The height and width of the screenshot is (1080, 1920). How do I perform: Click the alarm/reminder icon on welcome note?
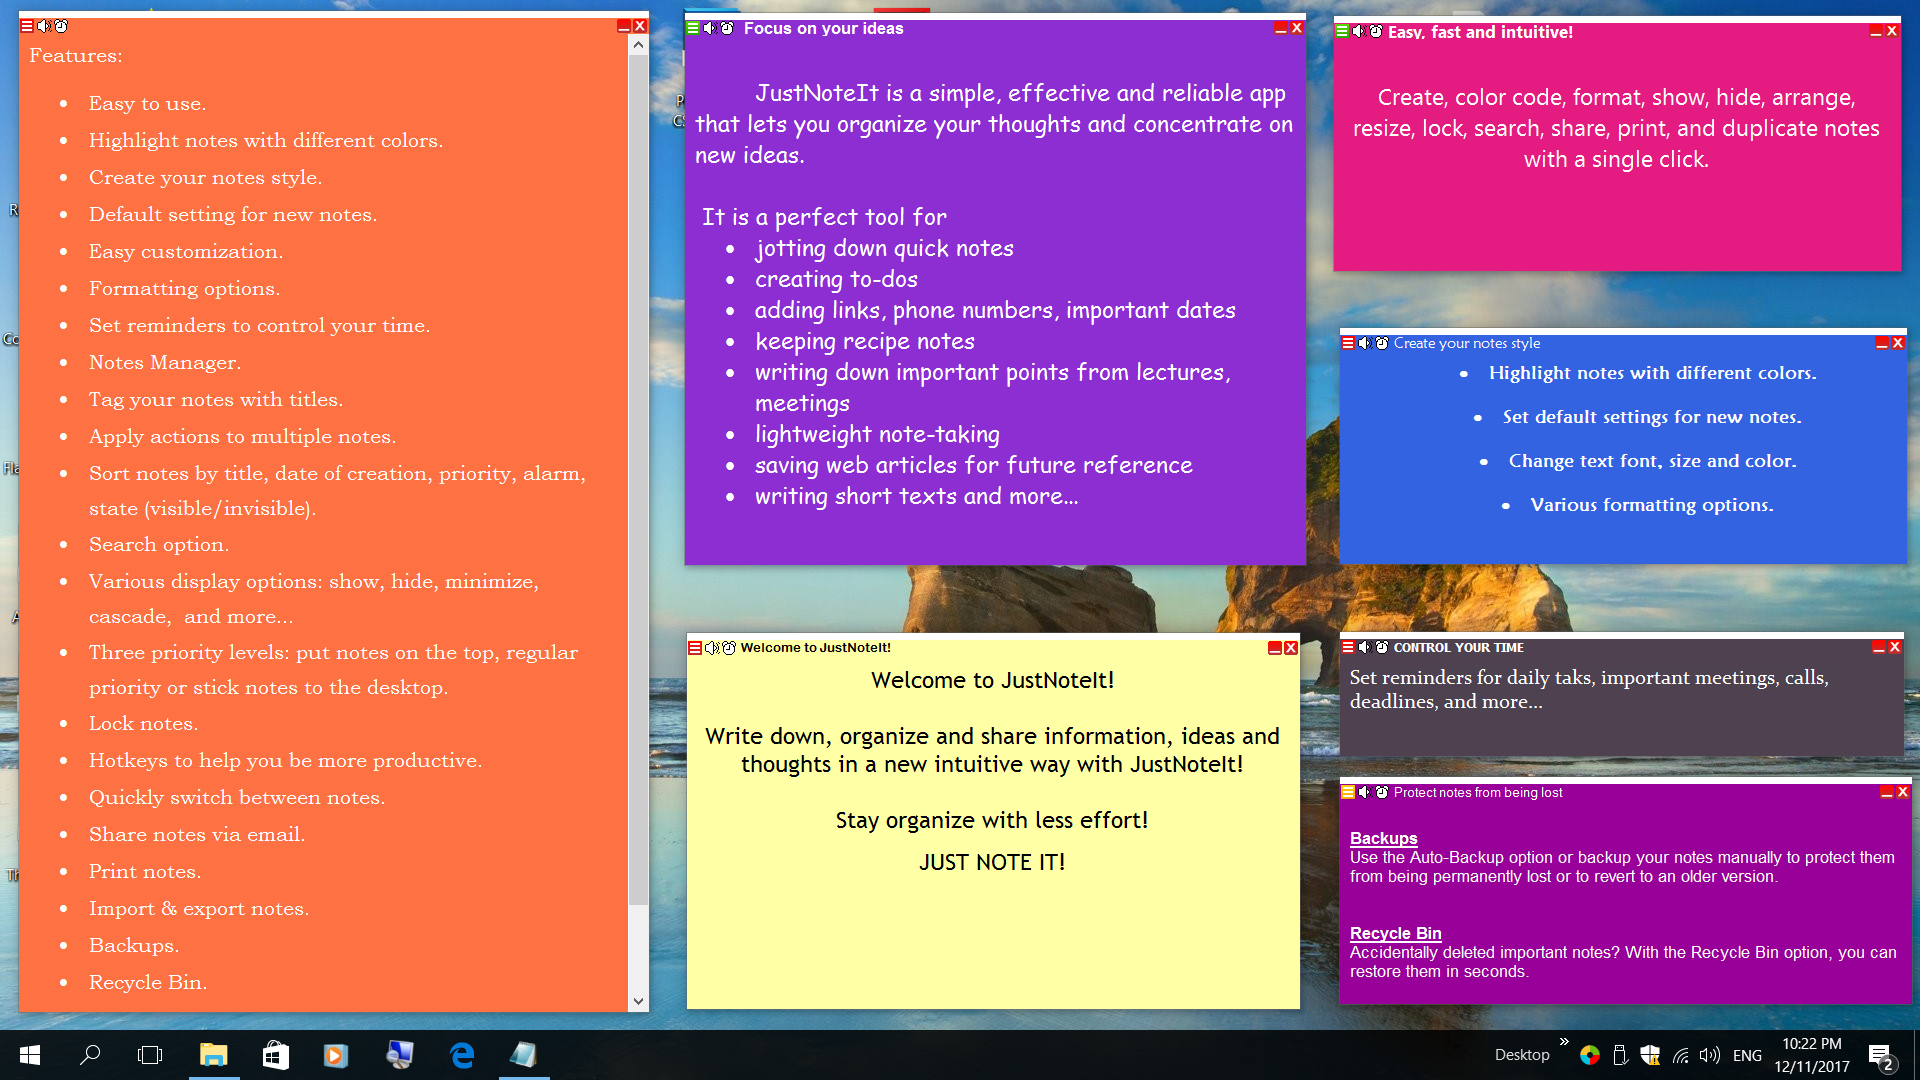725,647
